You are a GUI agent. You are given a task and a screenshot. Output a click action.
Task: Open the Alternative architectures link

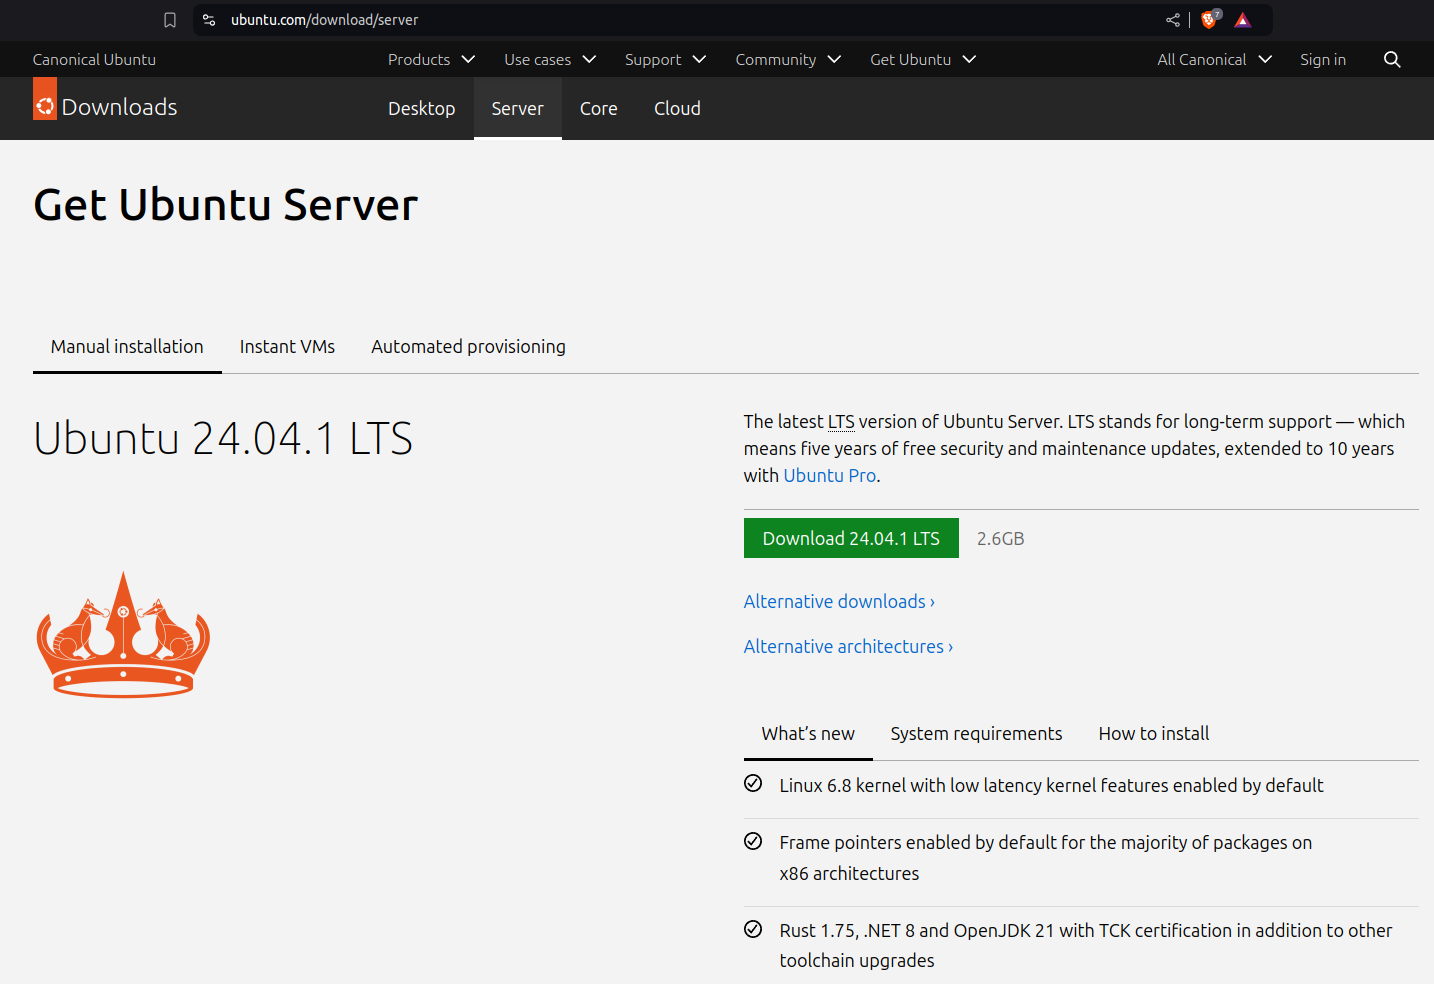pyautogui.click(x=848, y=647)
